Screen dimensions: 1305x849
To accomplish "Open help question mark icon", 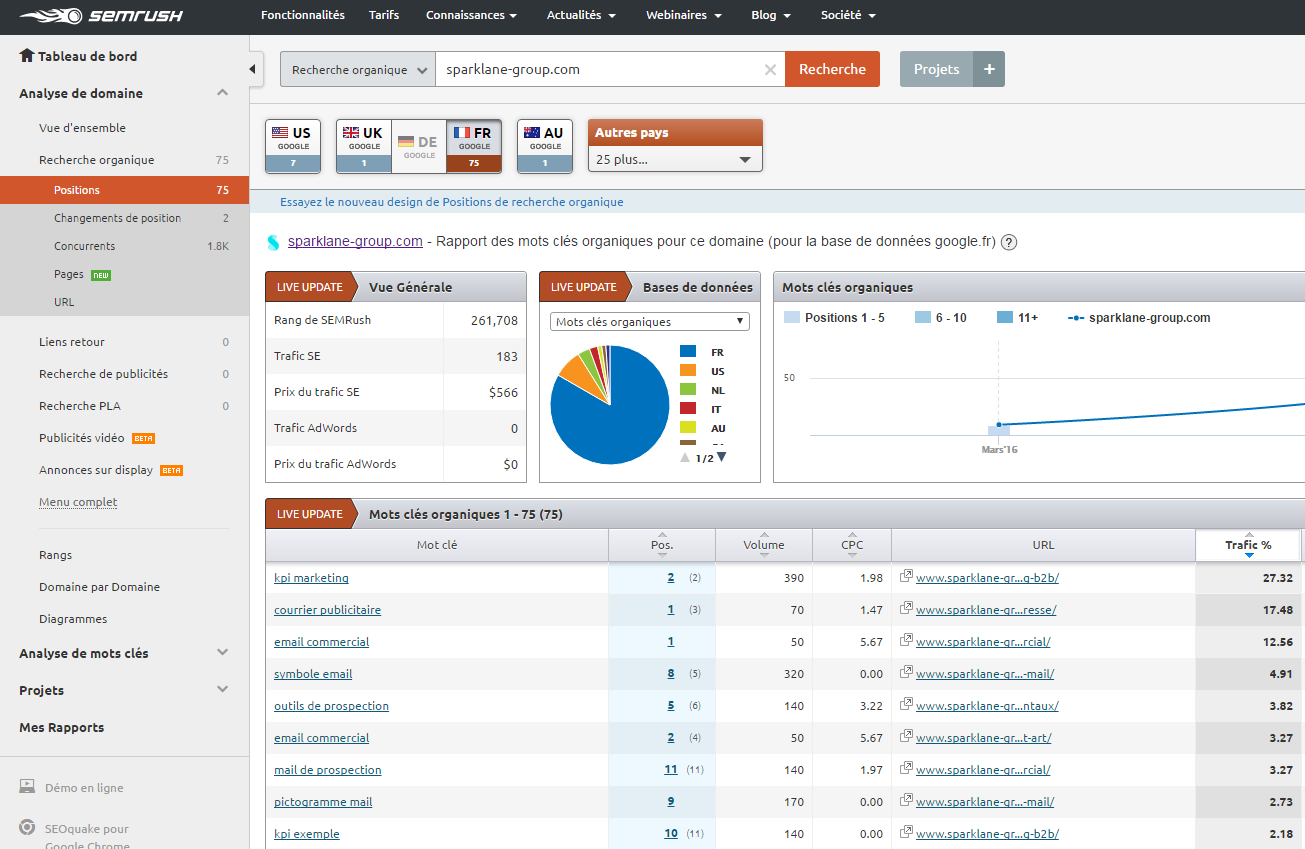I will click(1009, 242).
